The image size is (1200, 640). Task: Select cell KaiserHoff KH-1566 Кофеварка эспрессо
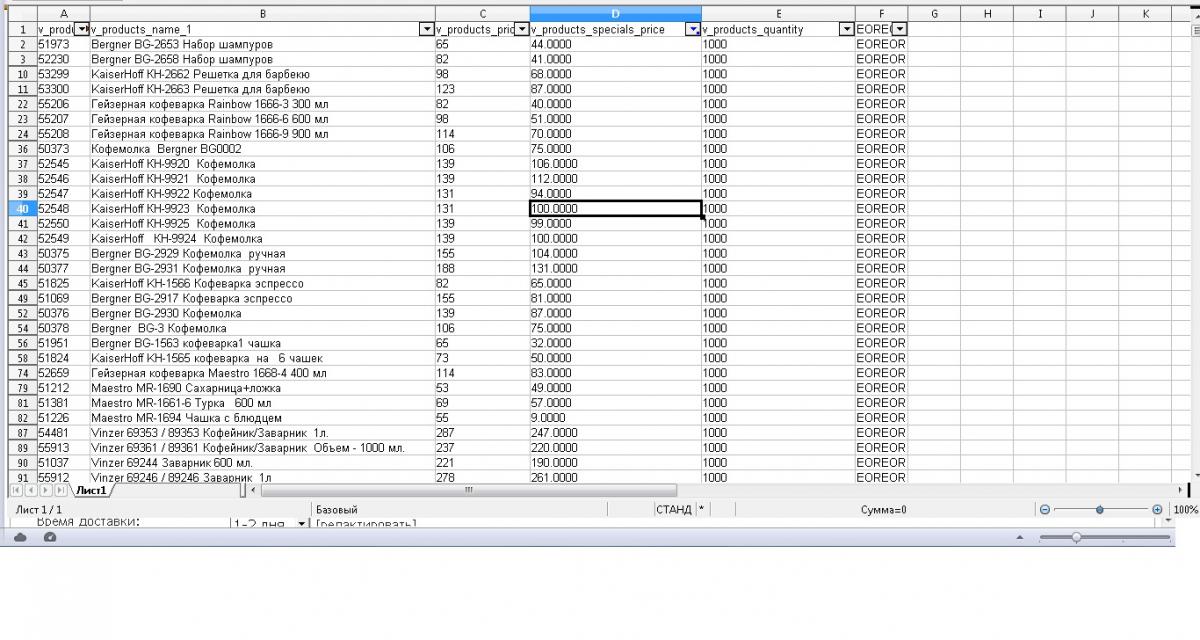click(262, 283)
